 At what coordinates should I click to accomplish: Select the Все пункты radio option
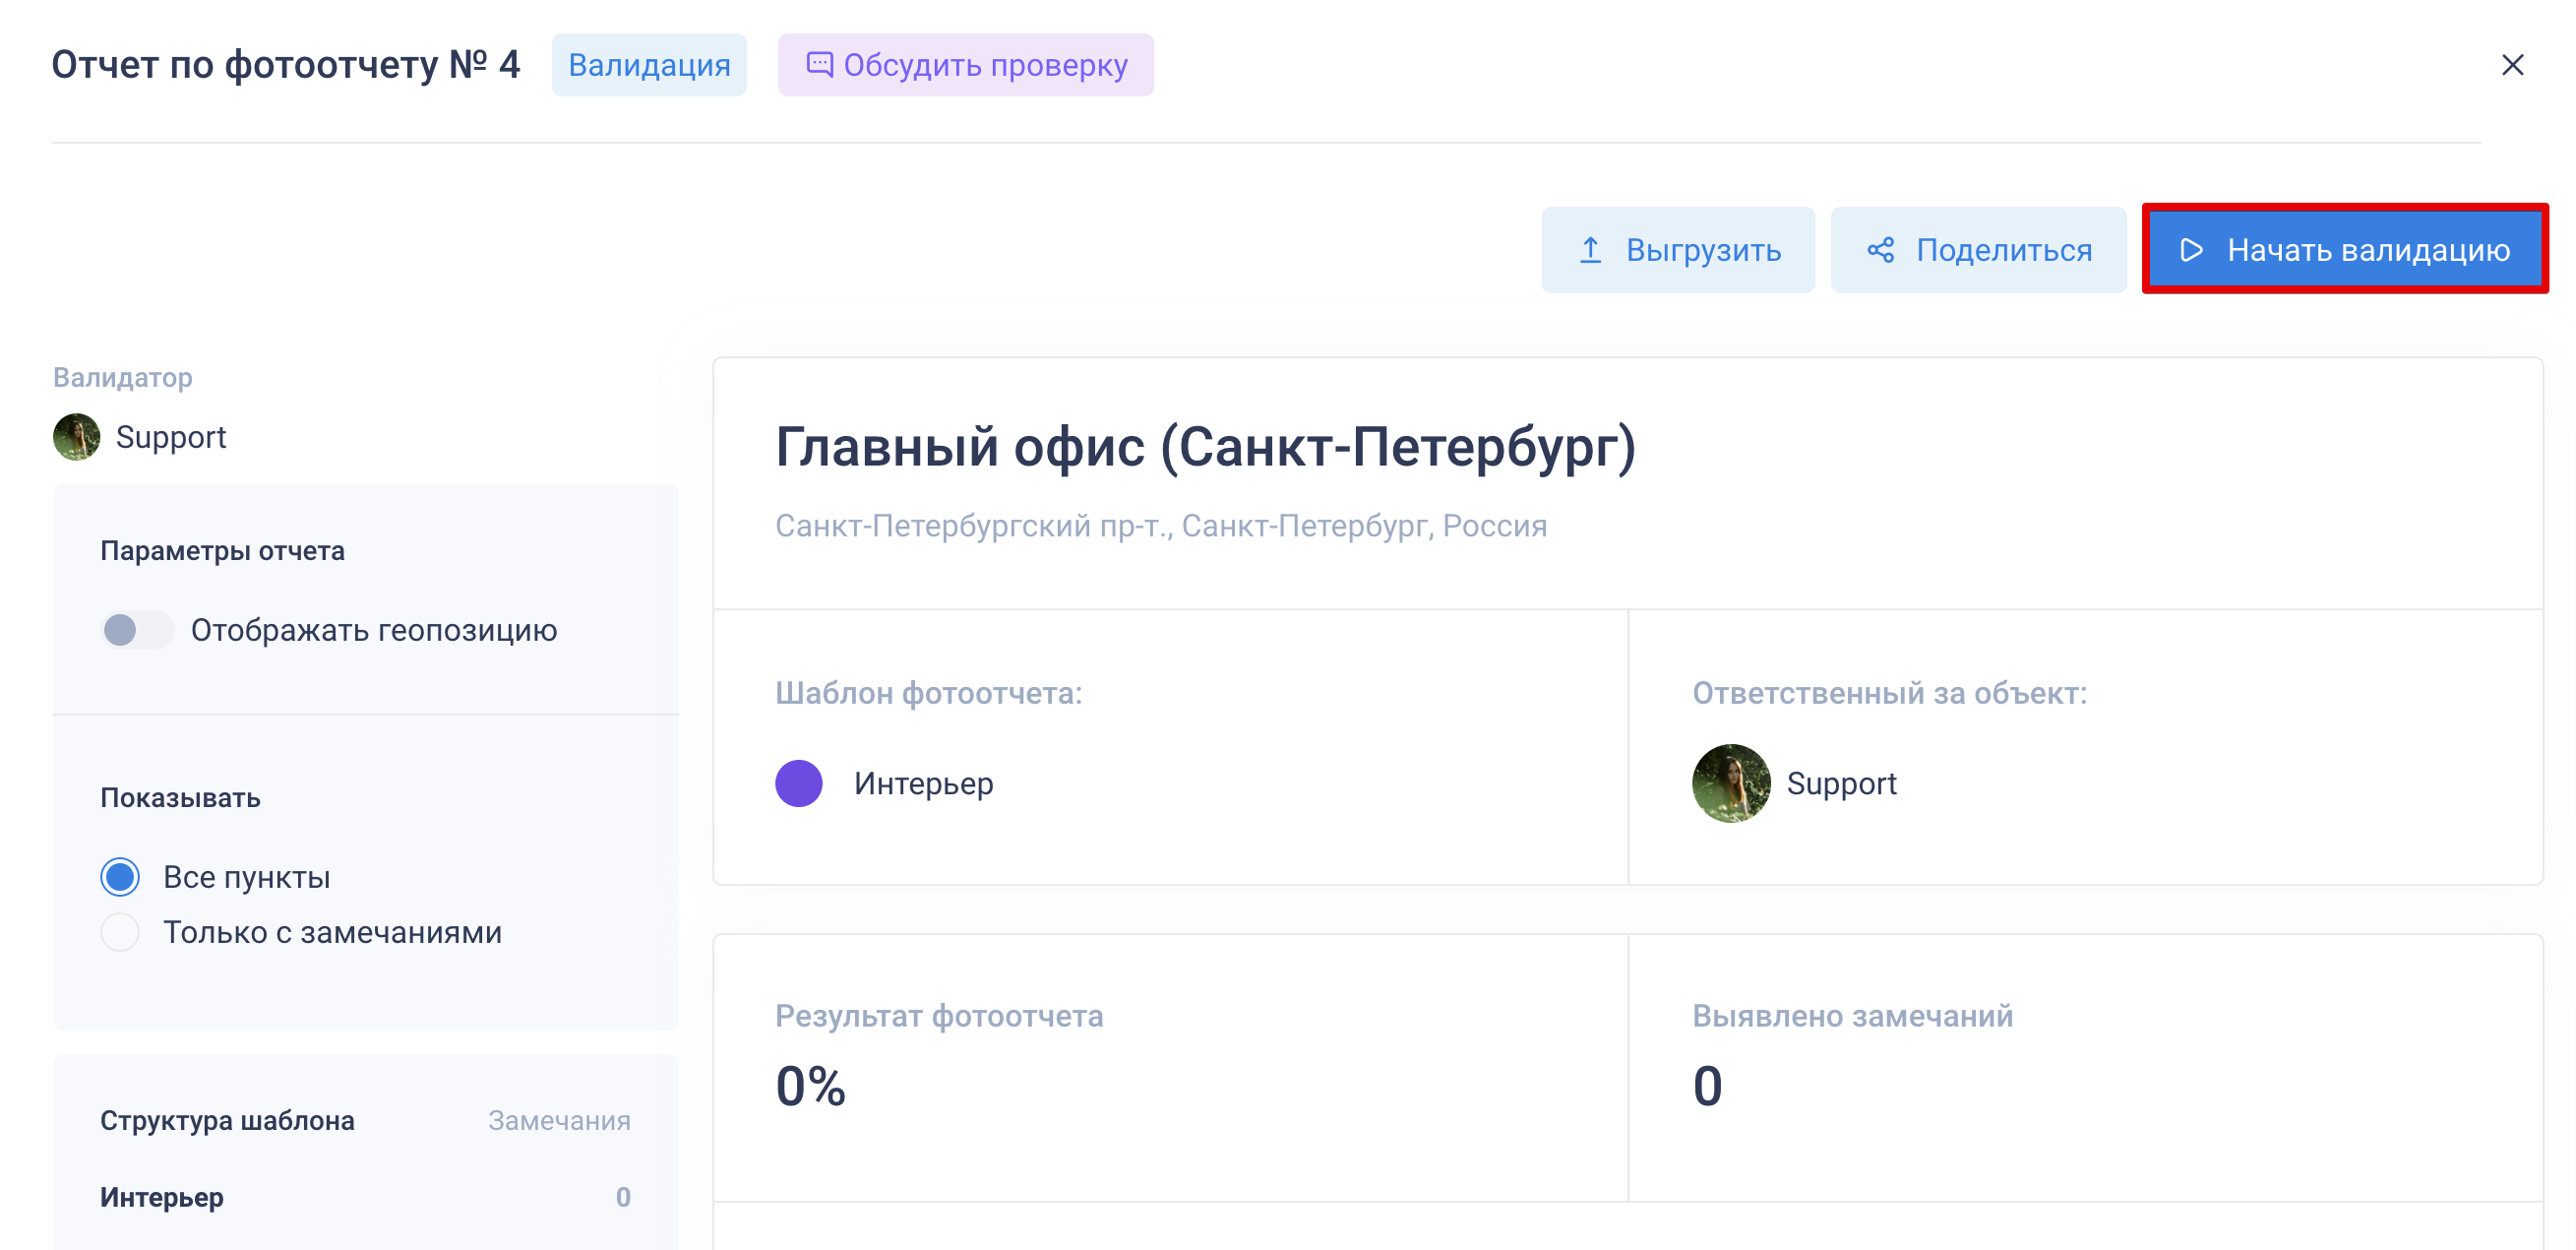(120, 877)
